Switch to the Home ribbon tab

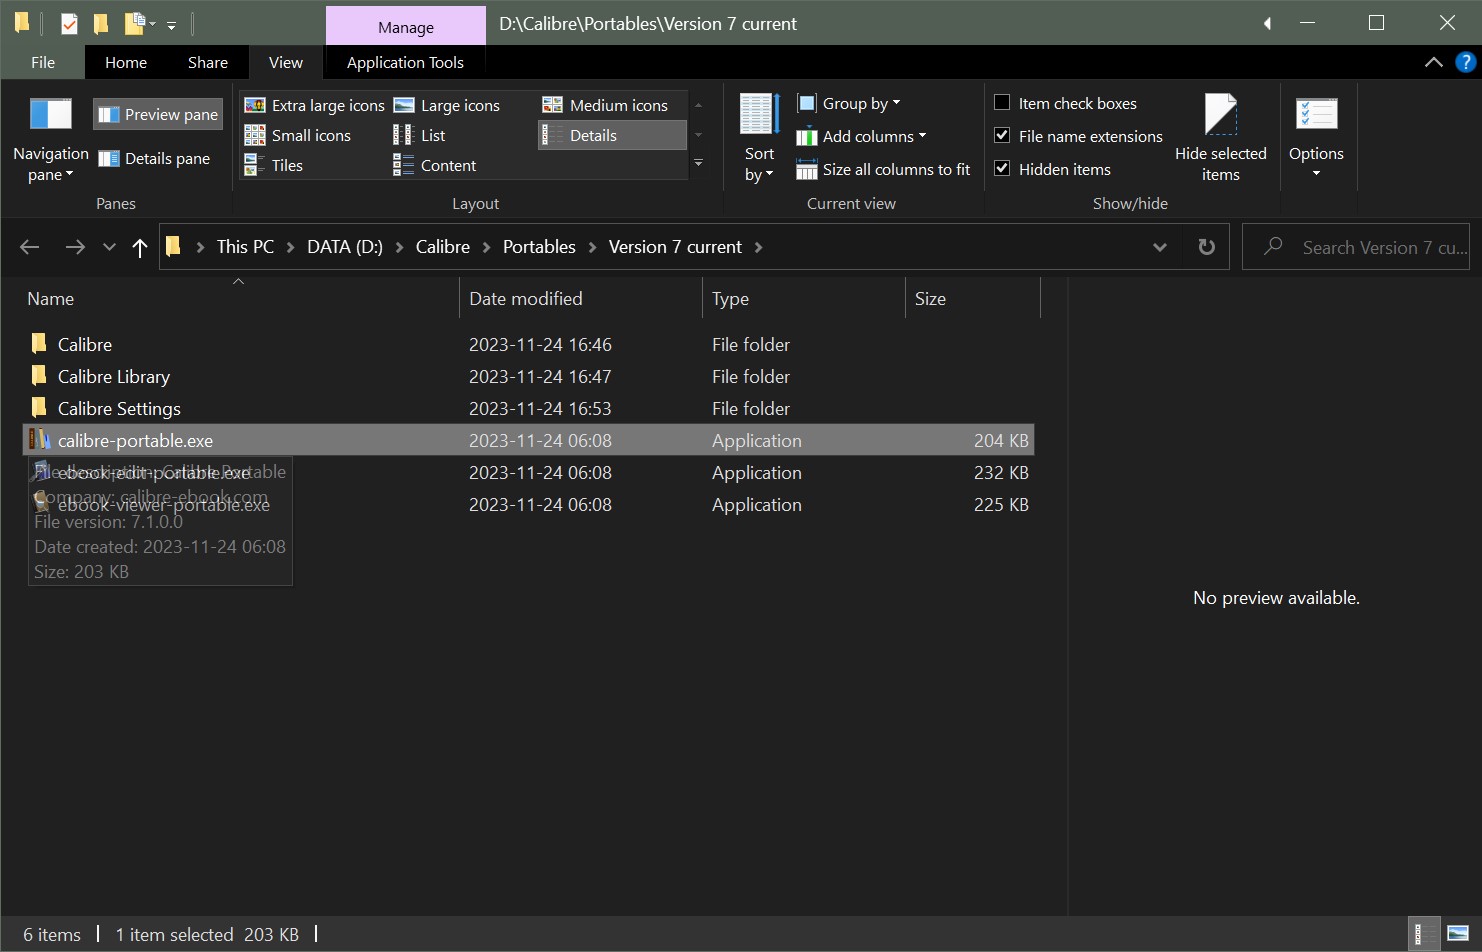point(126,62)
